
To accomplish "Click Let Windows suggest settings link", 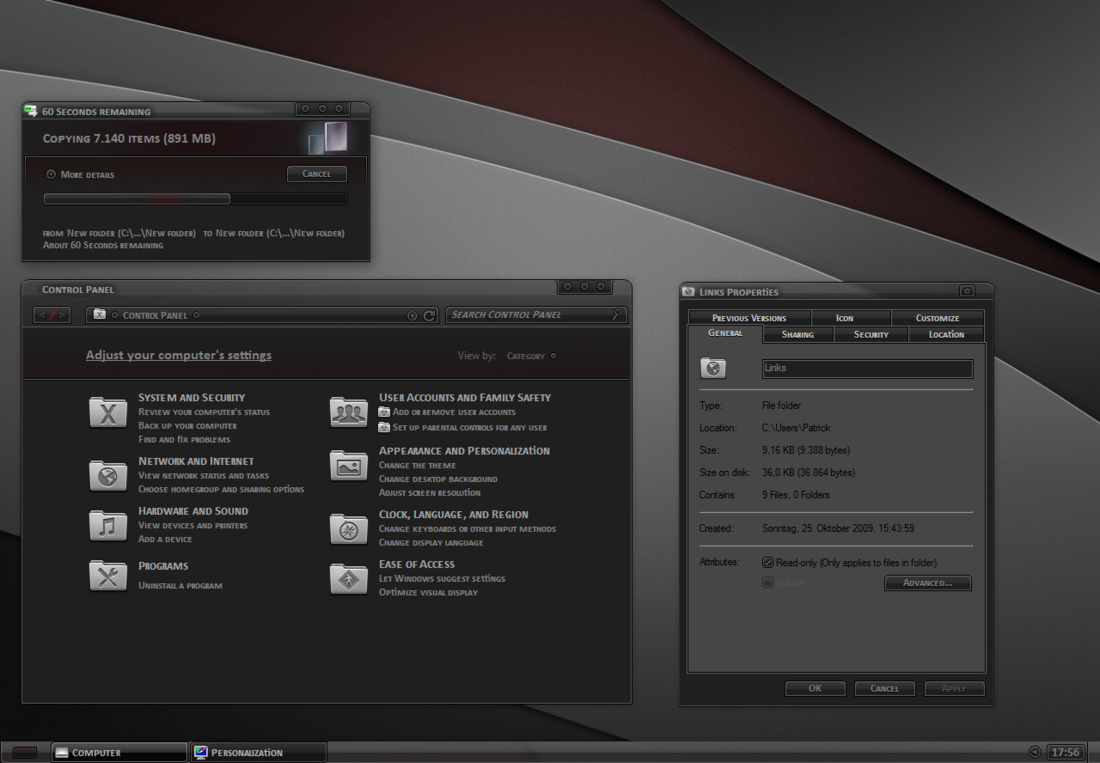I will [442, 579].
